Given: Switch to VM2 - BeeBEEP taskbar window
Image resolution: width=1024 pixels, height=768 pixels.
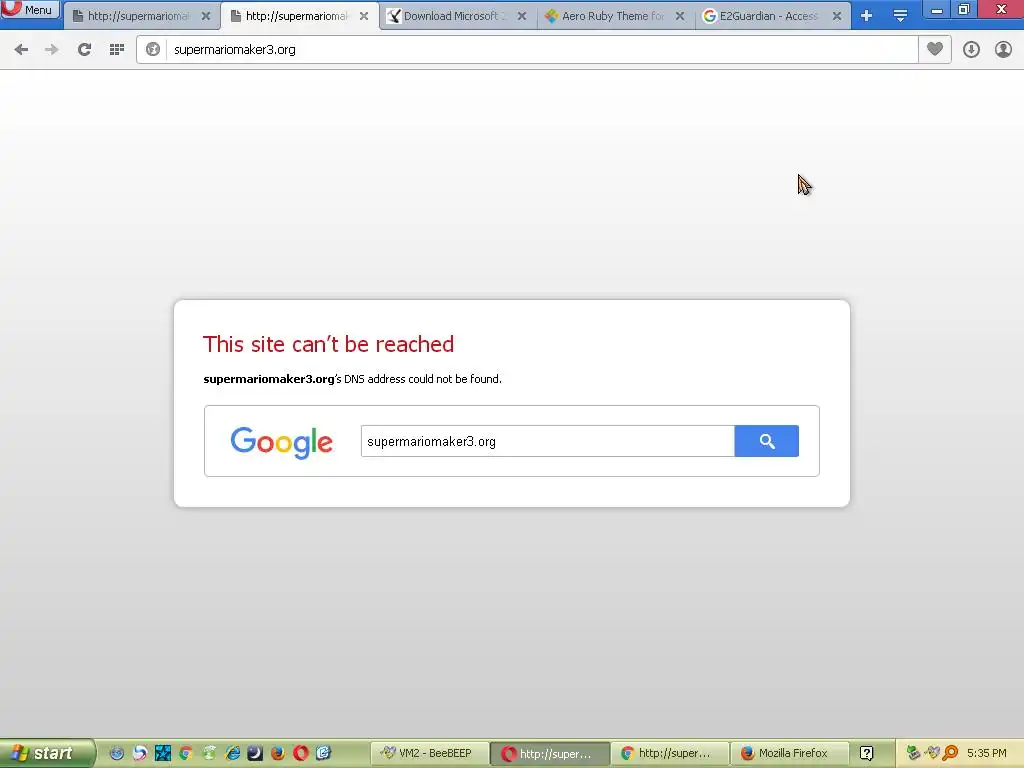Looking at the screenshot, I should [x=430, y=753].
